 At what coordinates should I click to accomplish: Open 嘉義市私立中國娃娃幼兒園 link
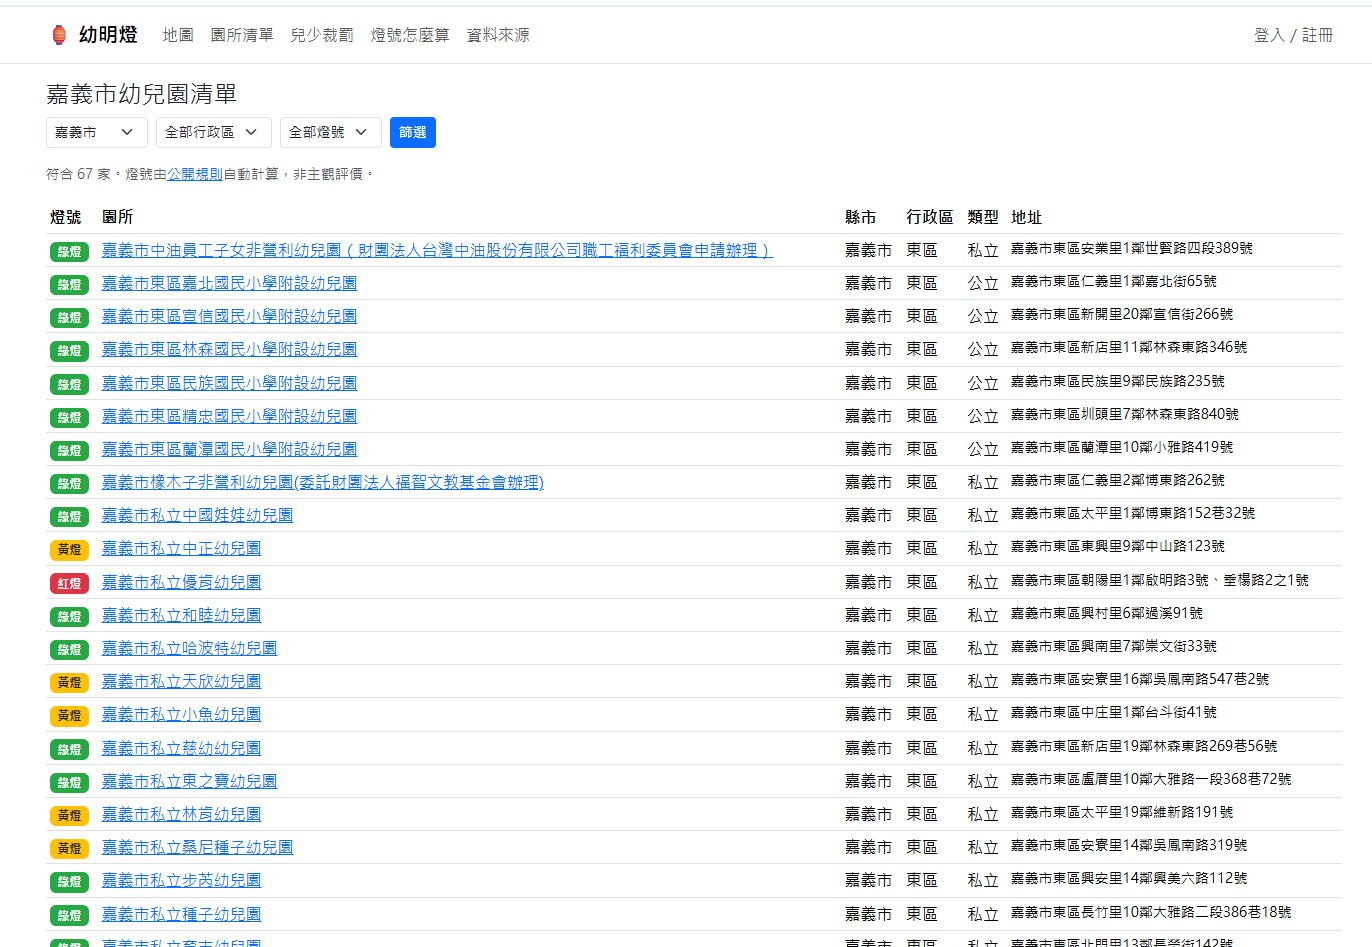[x=198, y=515]
